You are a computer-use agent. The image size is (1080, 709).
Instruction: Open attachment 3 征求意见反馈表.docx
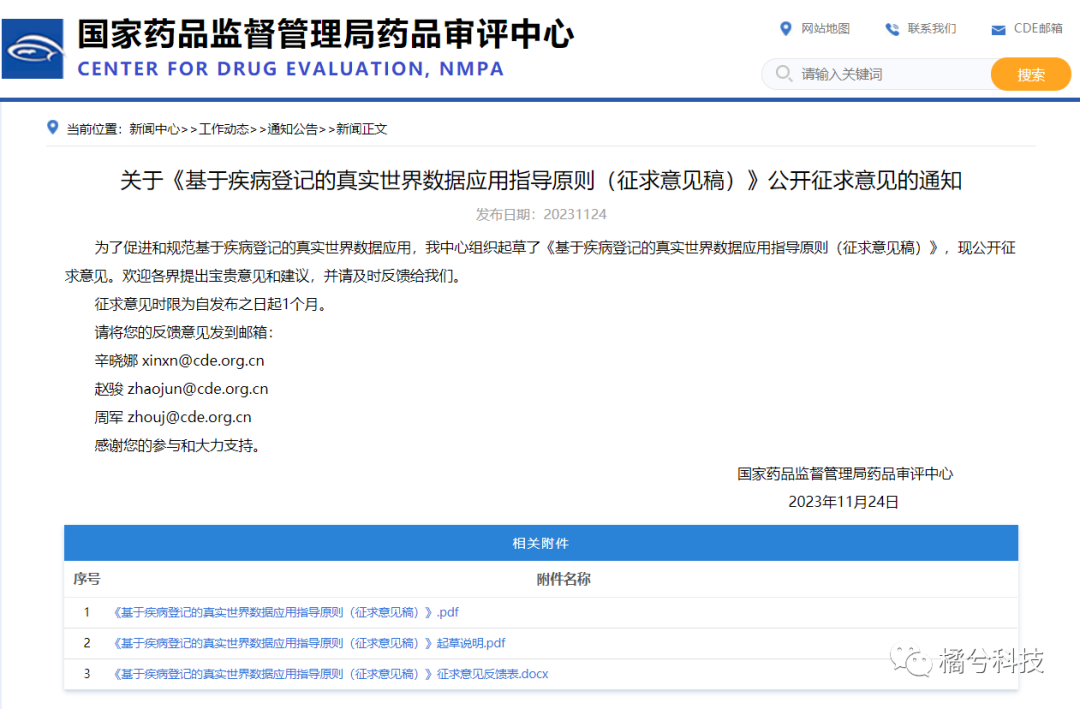[330, 674]
